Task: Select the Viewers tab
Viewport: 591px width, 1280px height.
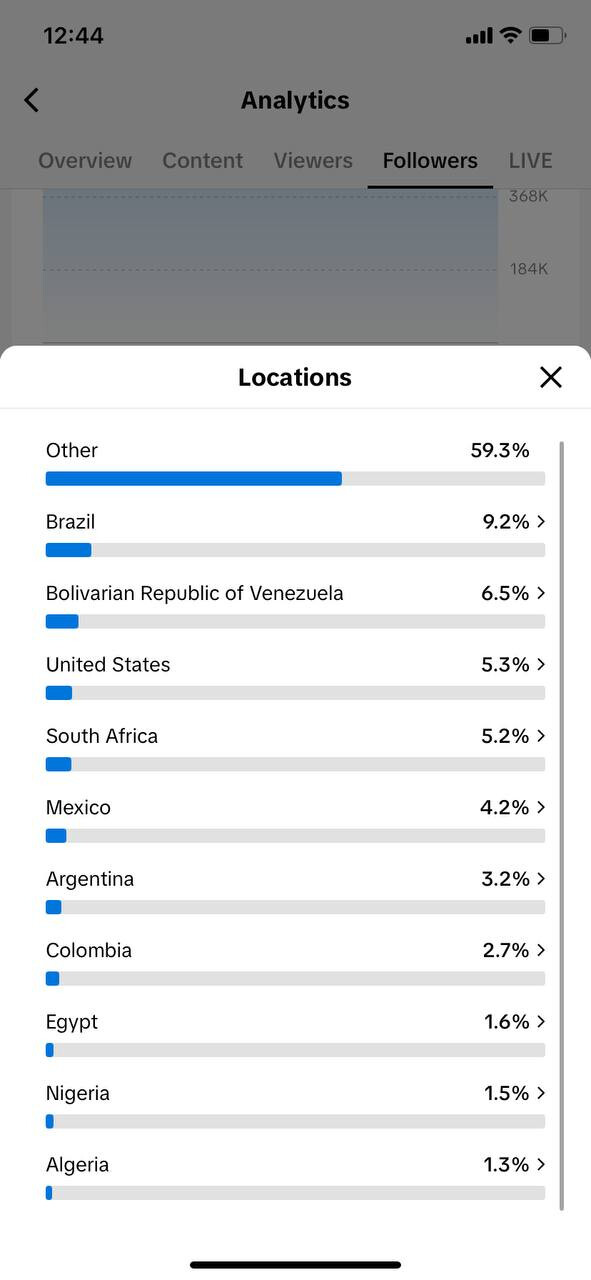Action: pos(313,160)
